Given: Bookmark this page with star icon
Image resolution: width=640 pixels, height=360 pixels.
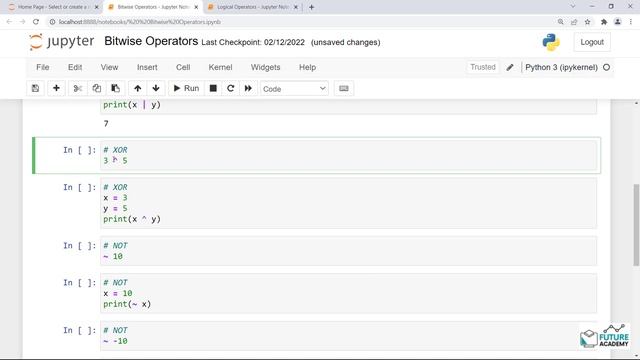Looking at the screenshot, I should 587,22.
